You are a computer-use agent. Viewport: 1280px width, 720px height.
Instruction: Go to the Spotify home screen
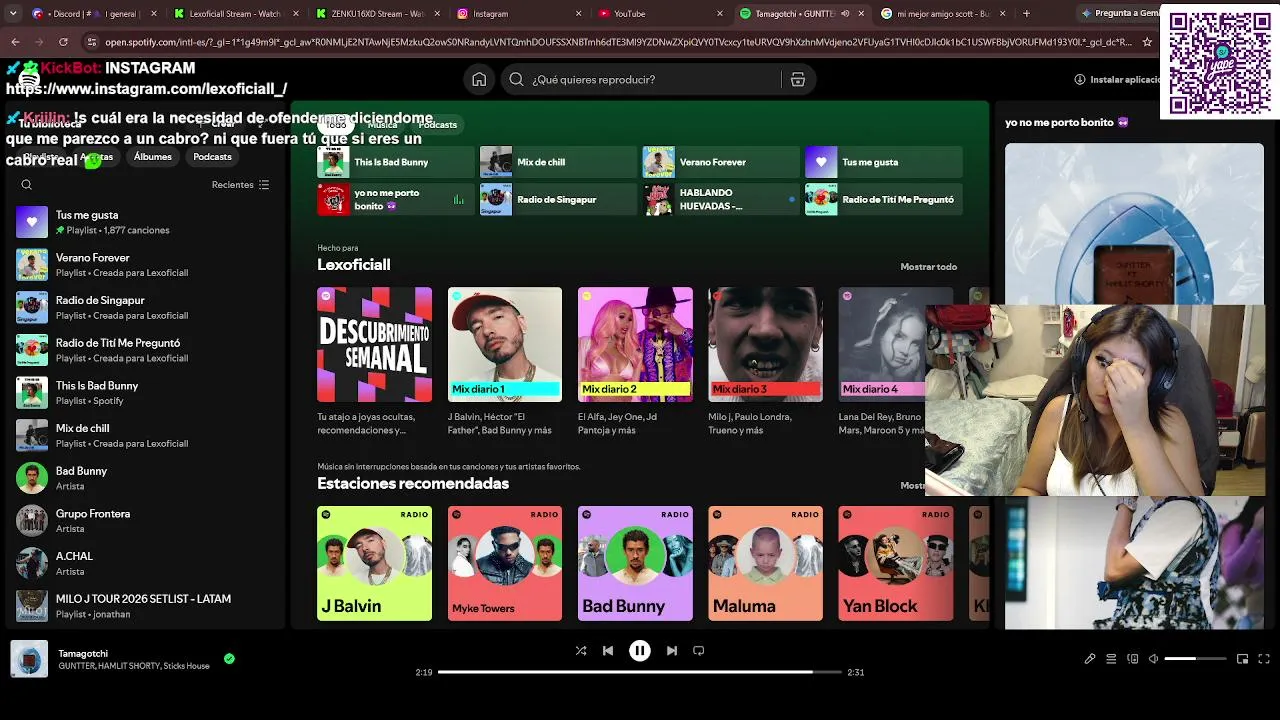tap(479, 80)
